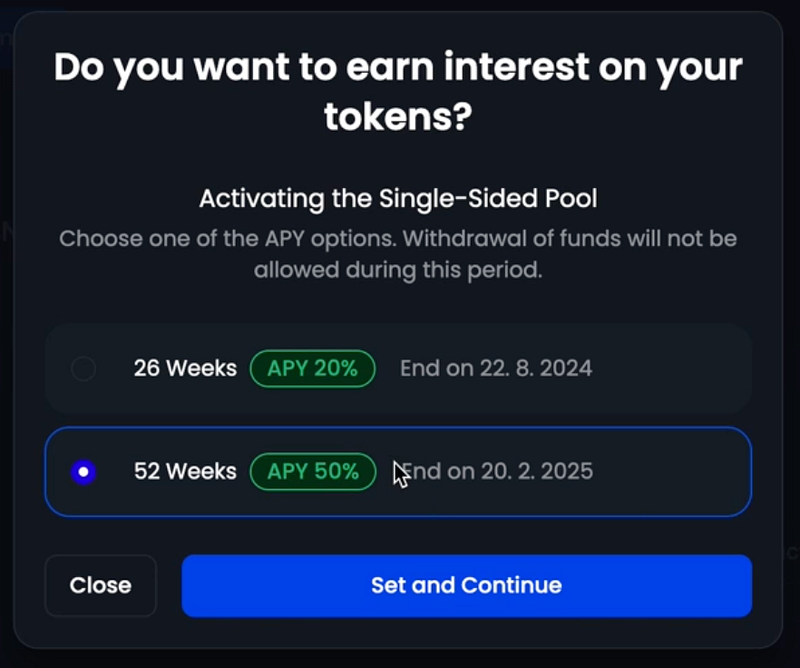800x668 pixels.
Task: Dismiss the dialog with Close
Action: click(x=101, y=585)
